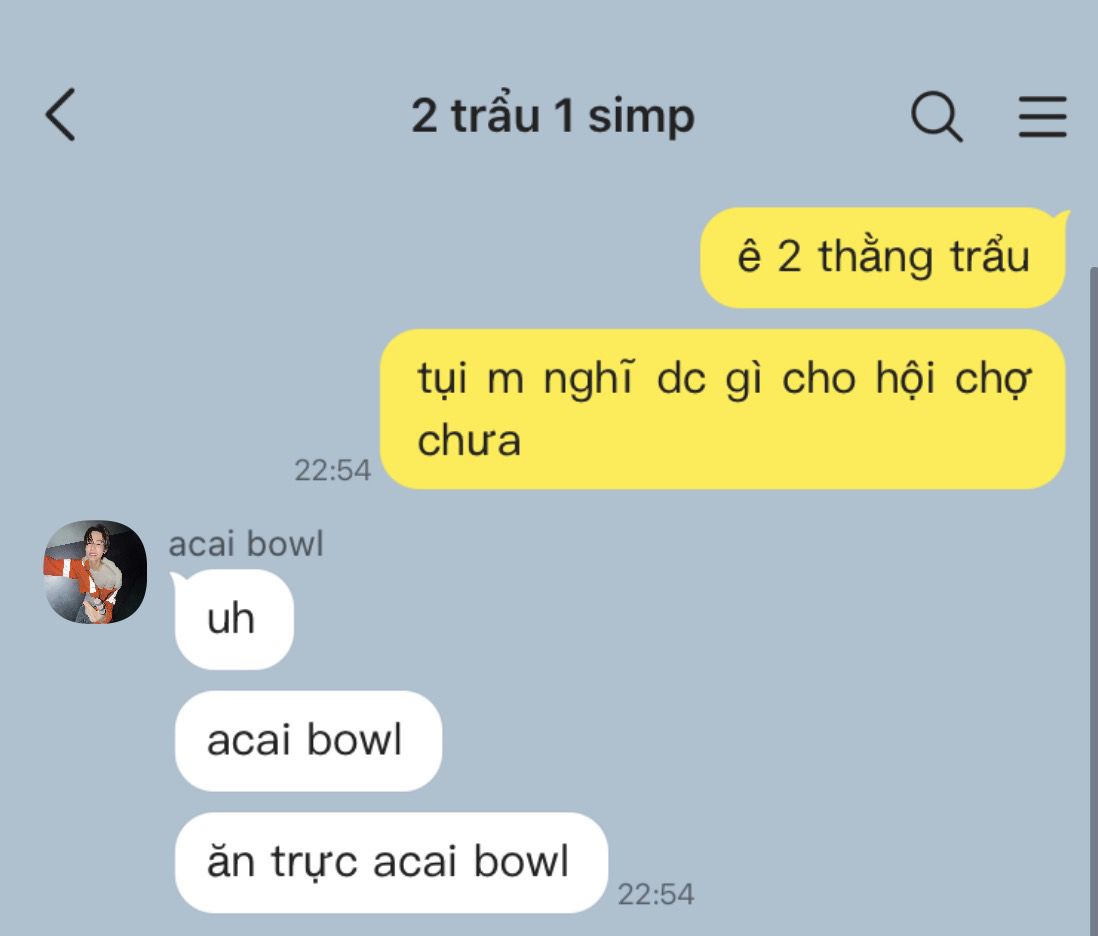Image resolution: width=1098 pixels, height=936 pixels.
Task: Tap the word simp in the header
Action: [641, 117]
